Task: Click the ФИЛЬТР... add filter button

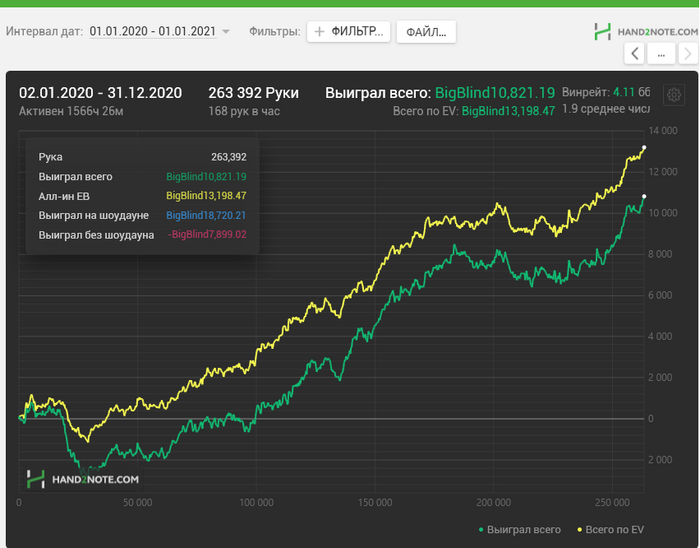Action: (x=349, y=32)
